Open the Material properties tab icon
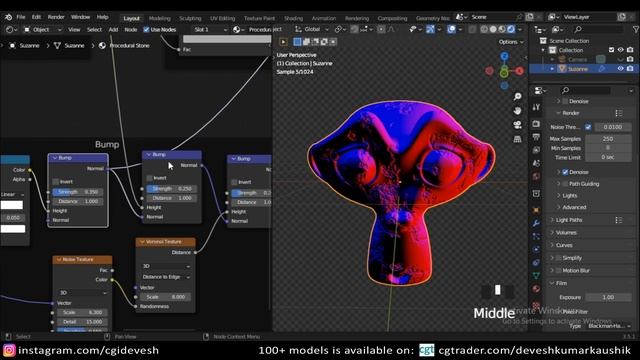 [536, 289]
